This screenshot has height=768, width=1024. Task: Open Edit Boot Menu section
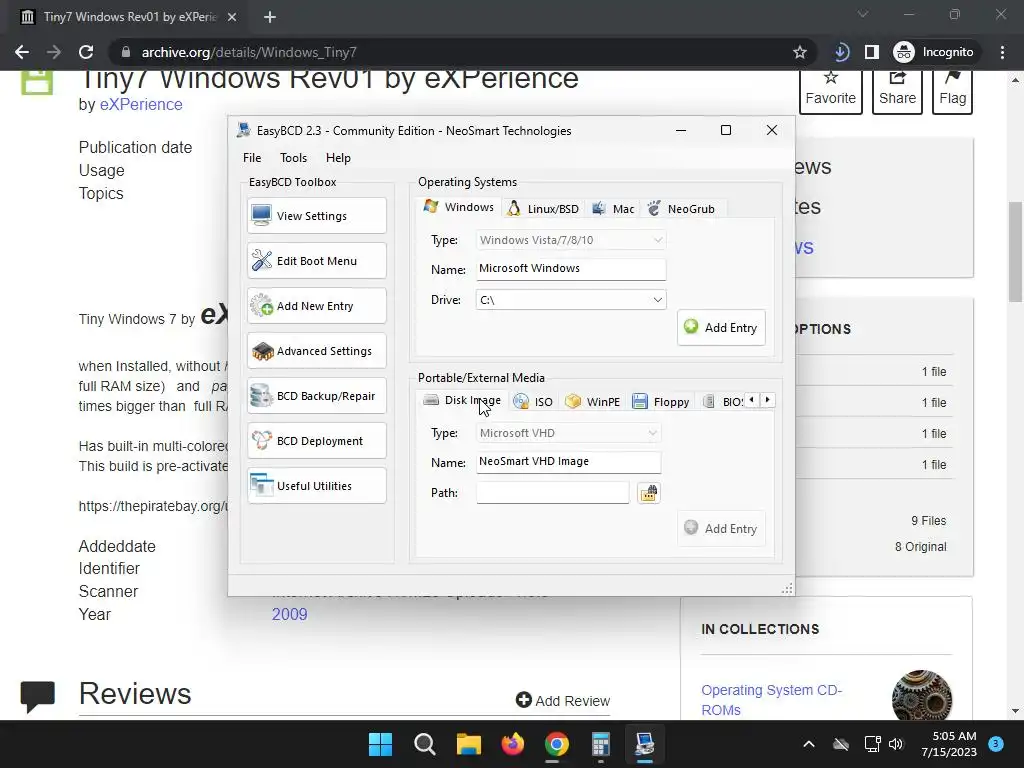point(317,261)
